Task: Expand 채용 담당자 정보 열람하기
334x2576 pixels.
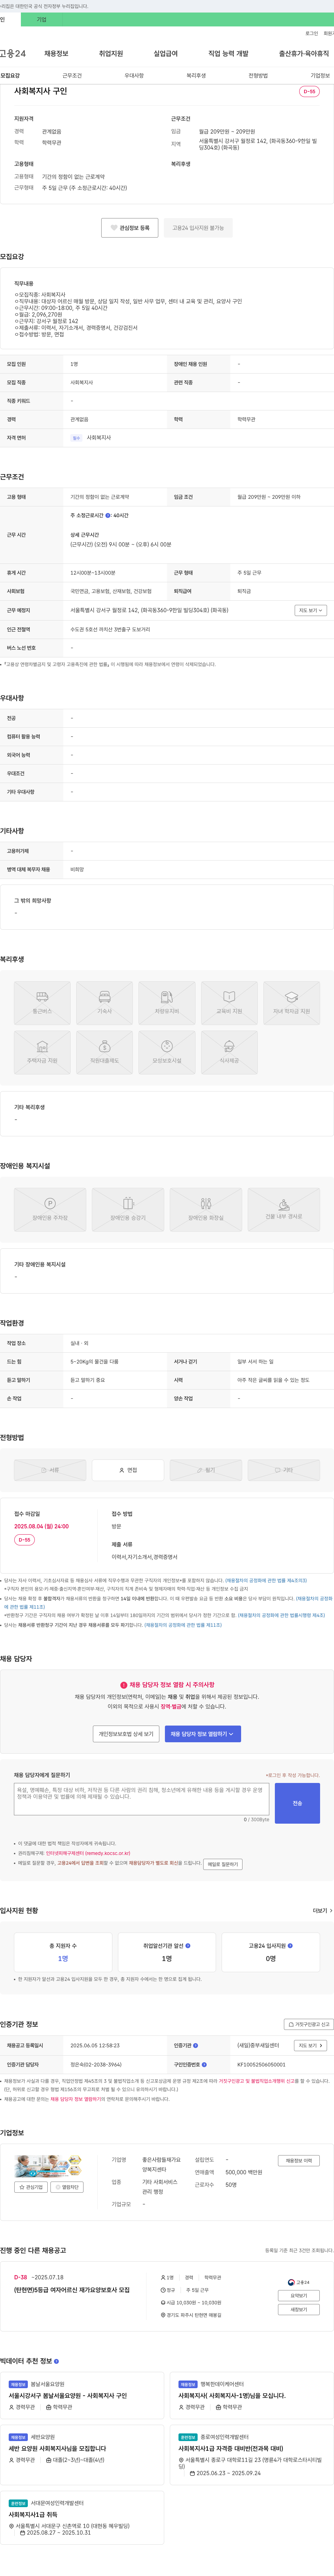Action: click(203, 1734)
